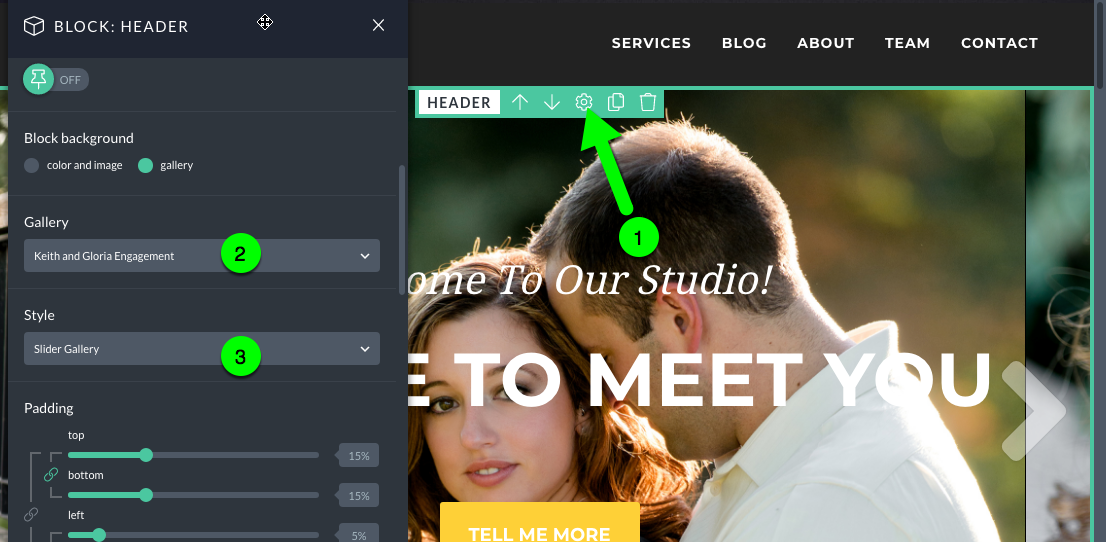Duplicate the Header block
The height and width of the screenshot is (542, 1106).
[616, 102]
